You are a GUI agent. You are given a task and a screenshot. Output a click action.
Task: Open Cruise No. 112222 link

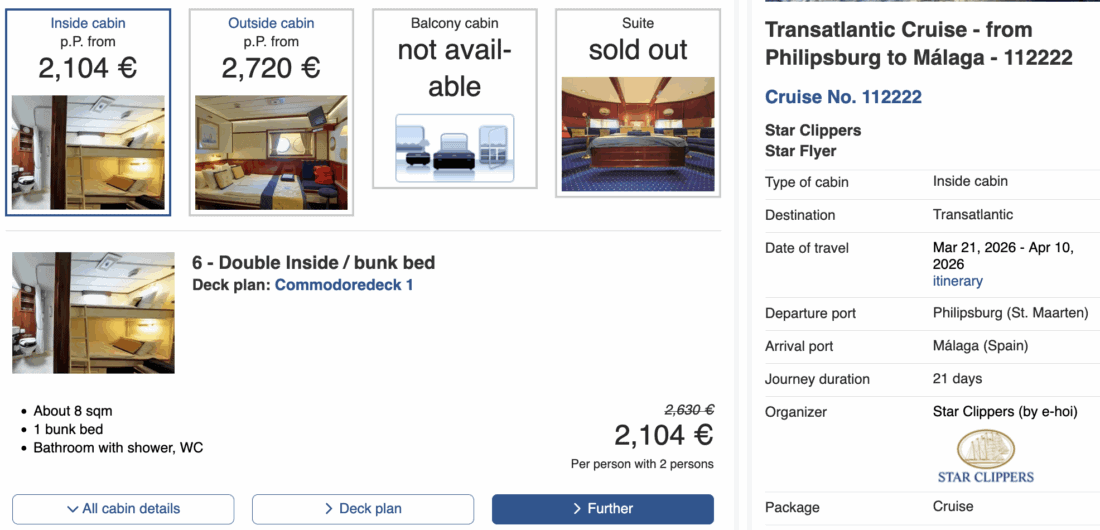click(x=843, y=97)
